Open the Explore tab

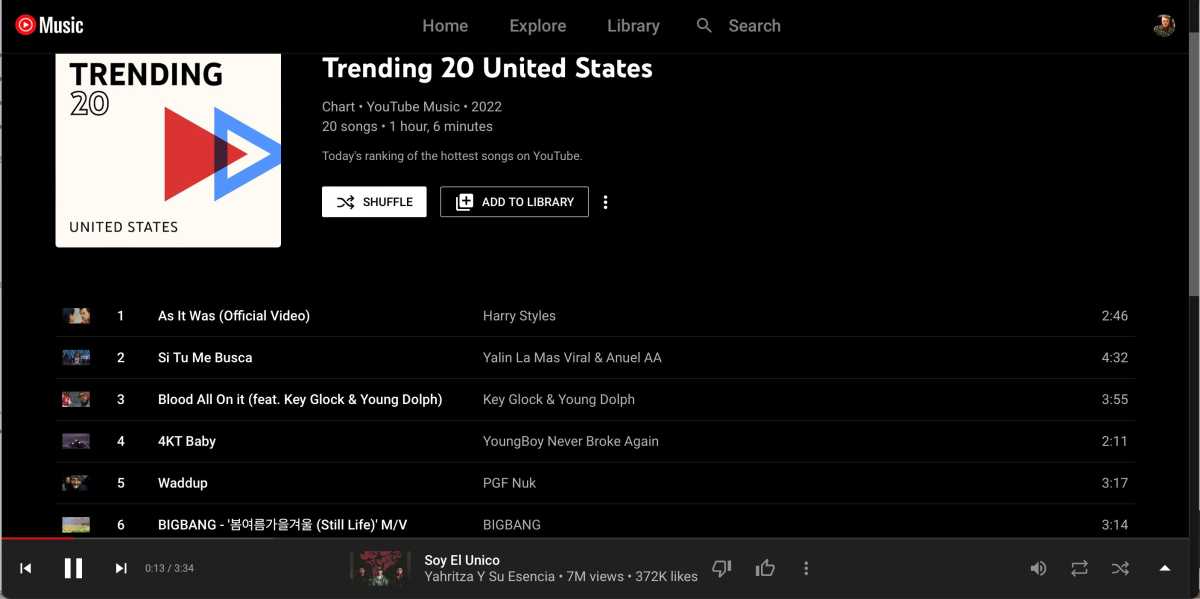coord(537,26)
